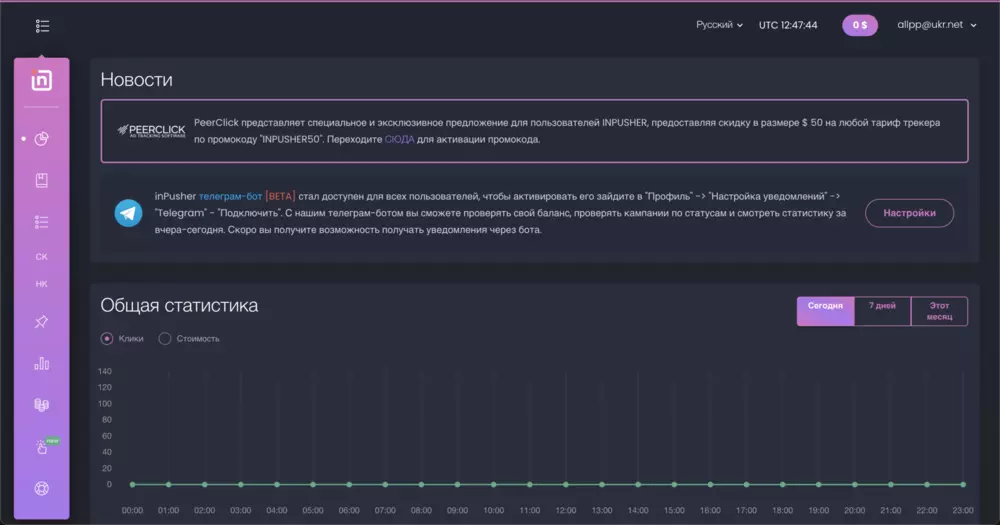Toggle the sidebar menu list icon at top
1000x525 pixels.
(x=42, y=26)
